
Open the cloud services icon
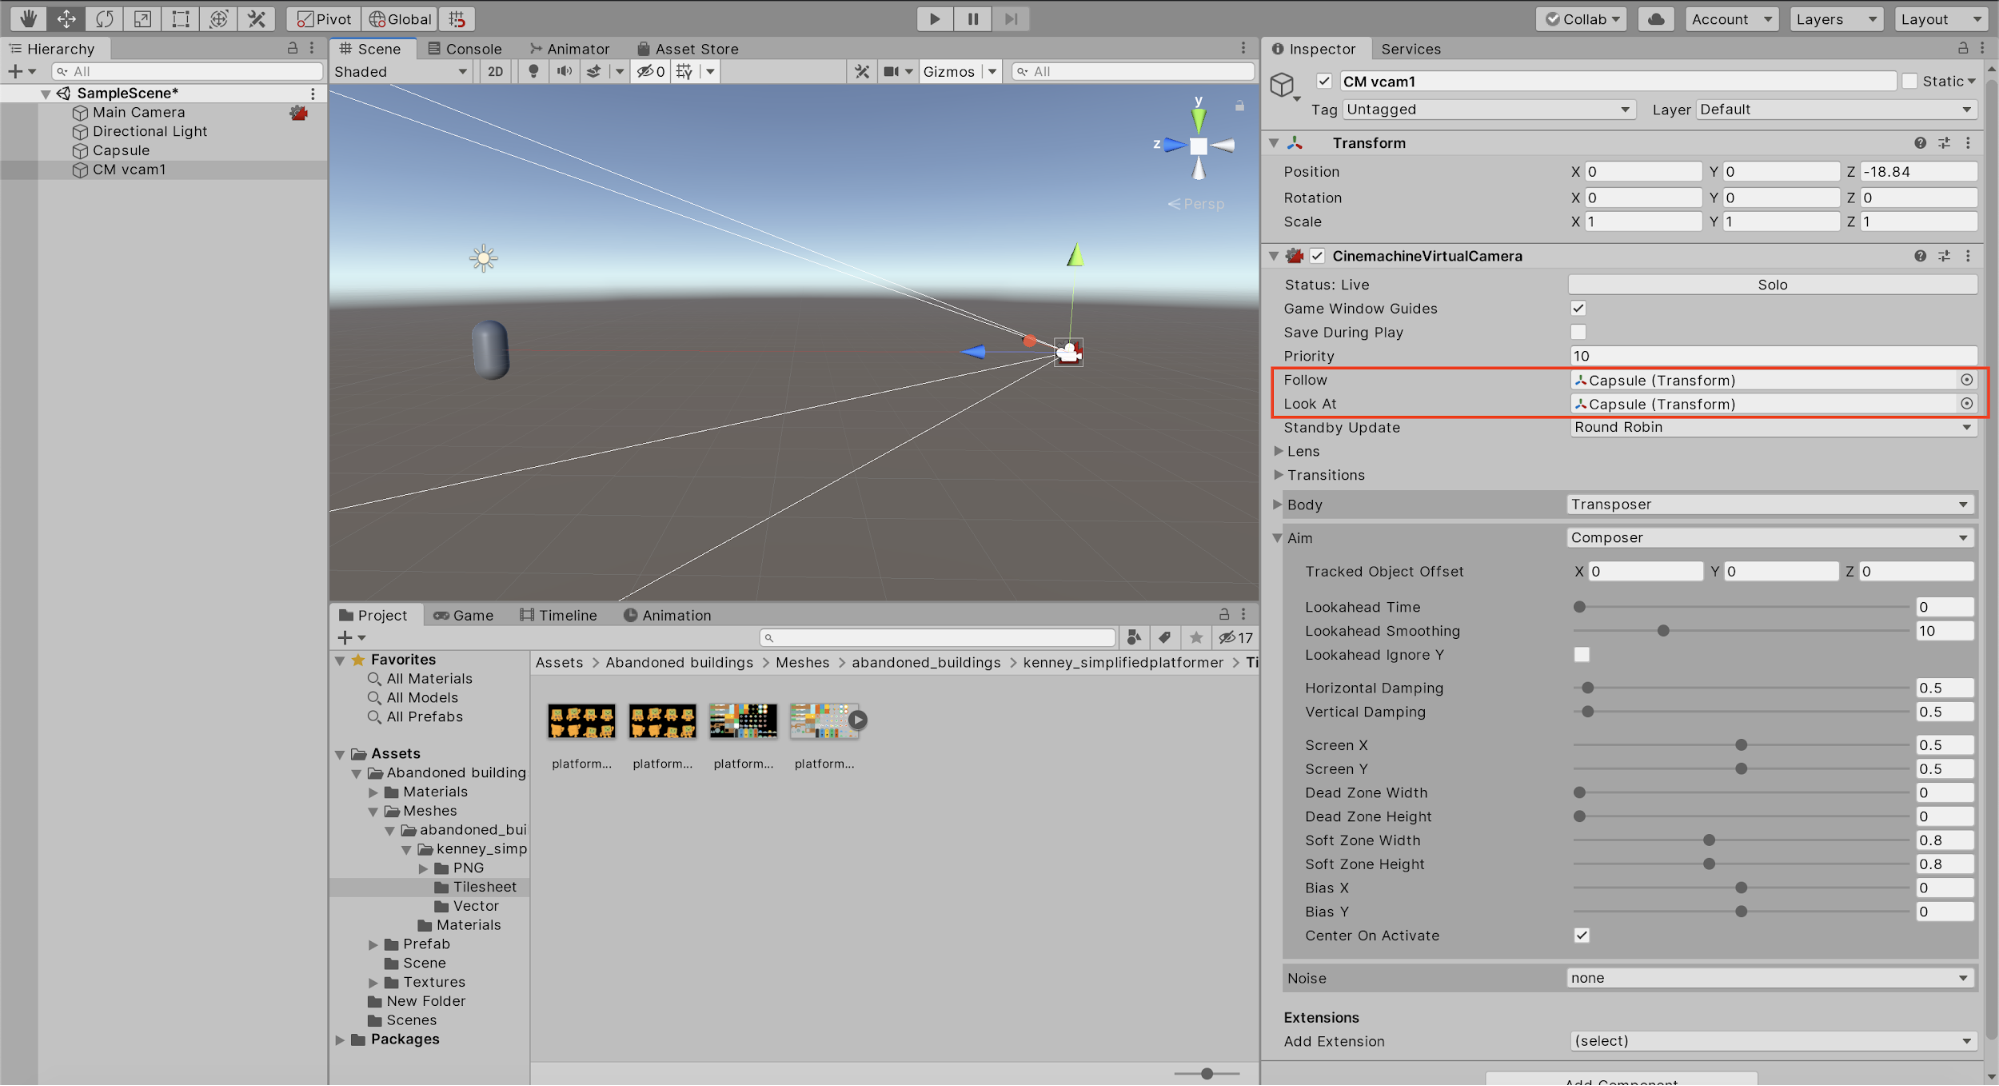(1656, 18)
